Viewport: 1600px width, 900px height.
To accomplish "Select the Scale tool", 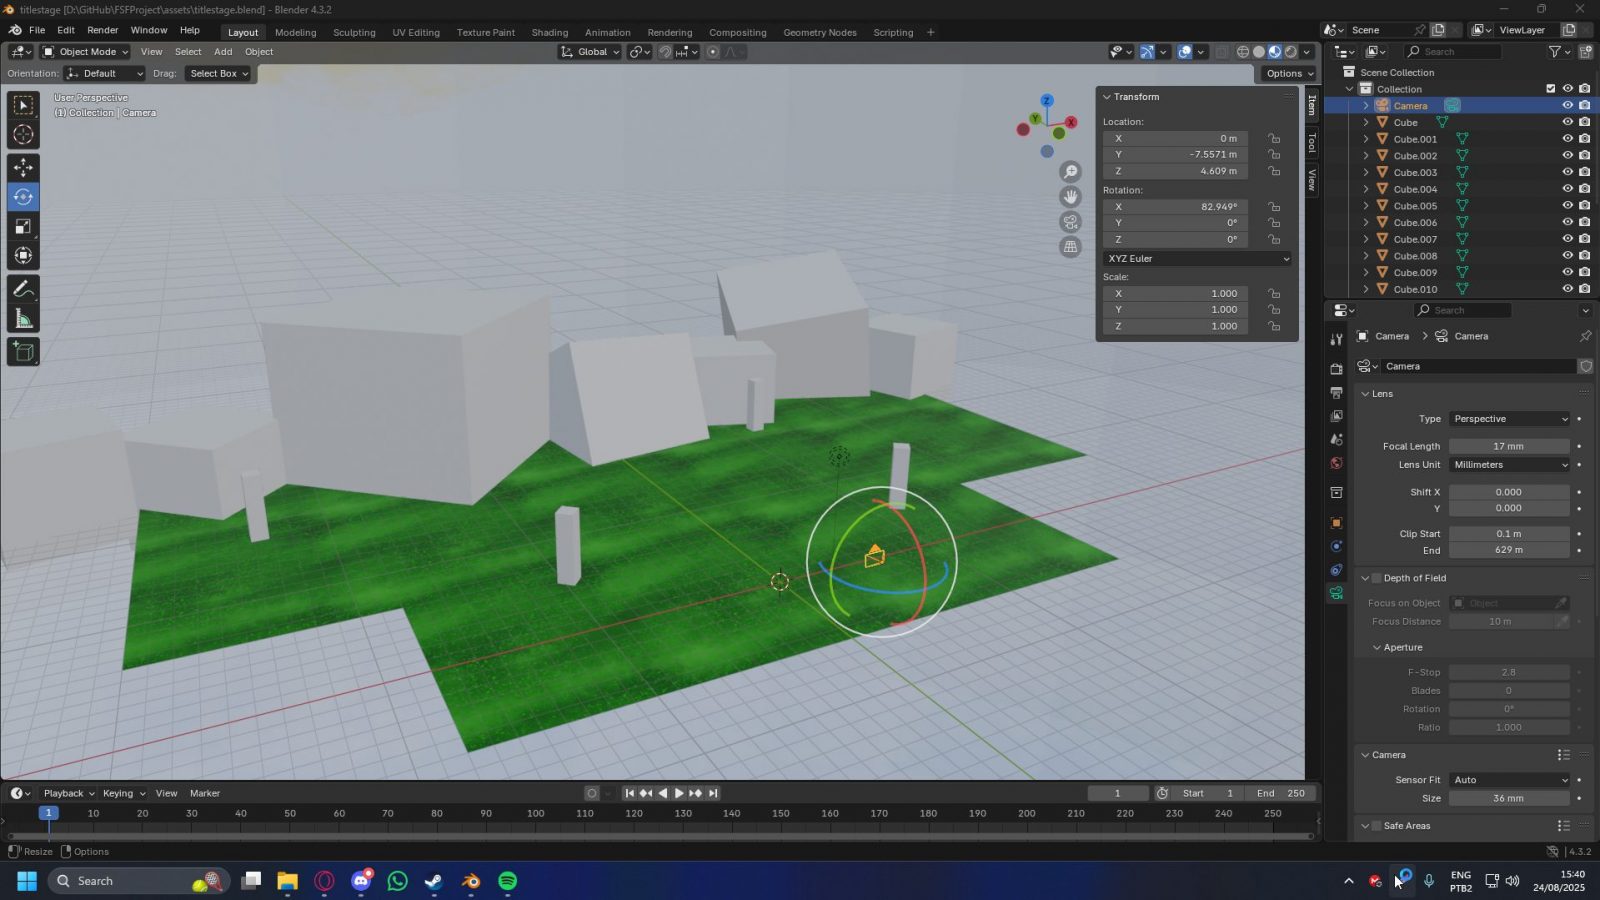I will pos(23,227).
